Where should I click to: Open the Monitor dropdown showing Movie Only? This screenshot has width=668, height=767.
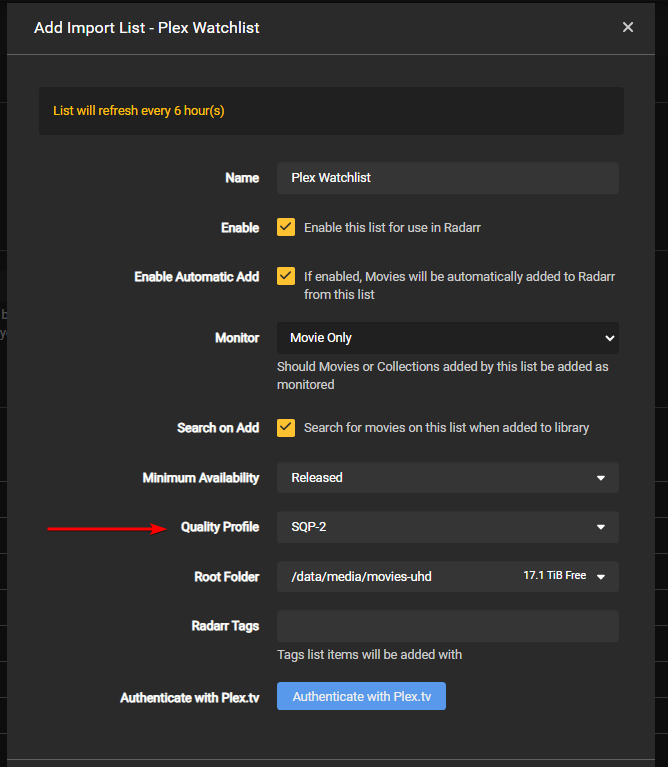click(440, 338)
